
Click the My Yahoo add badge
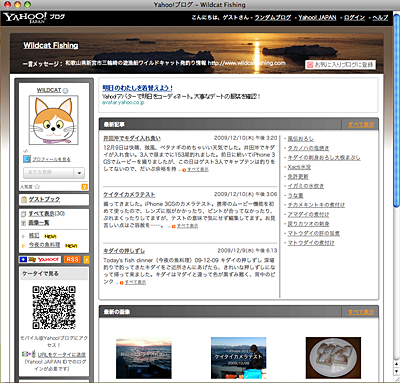(x=40, y=259)
